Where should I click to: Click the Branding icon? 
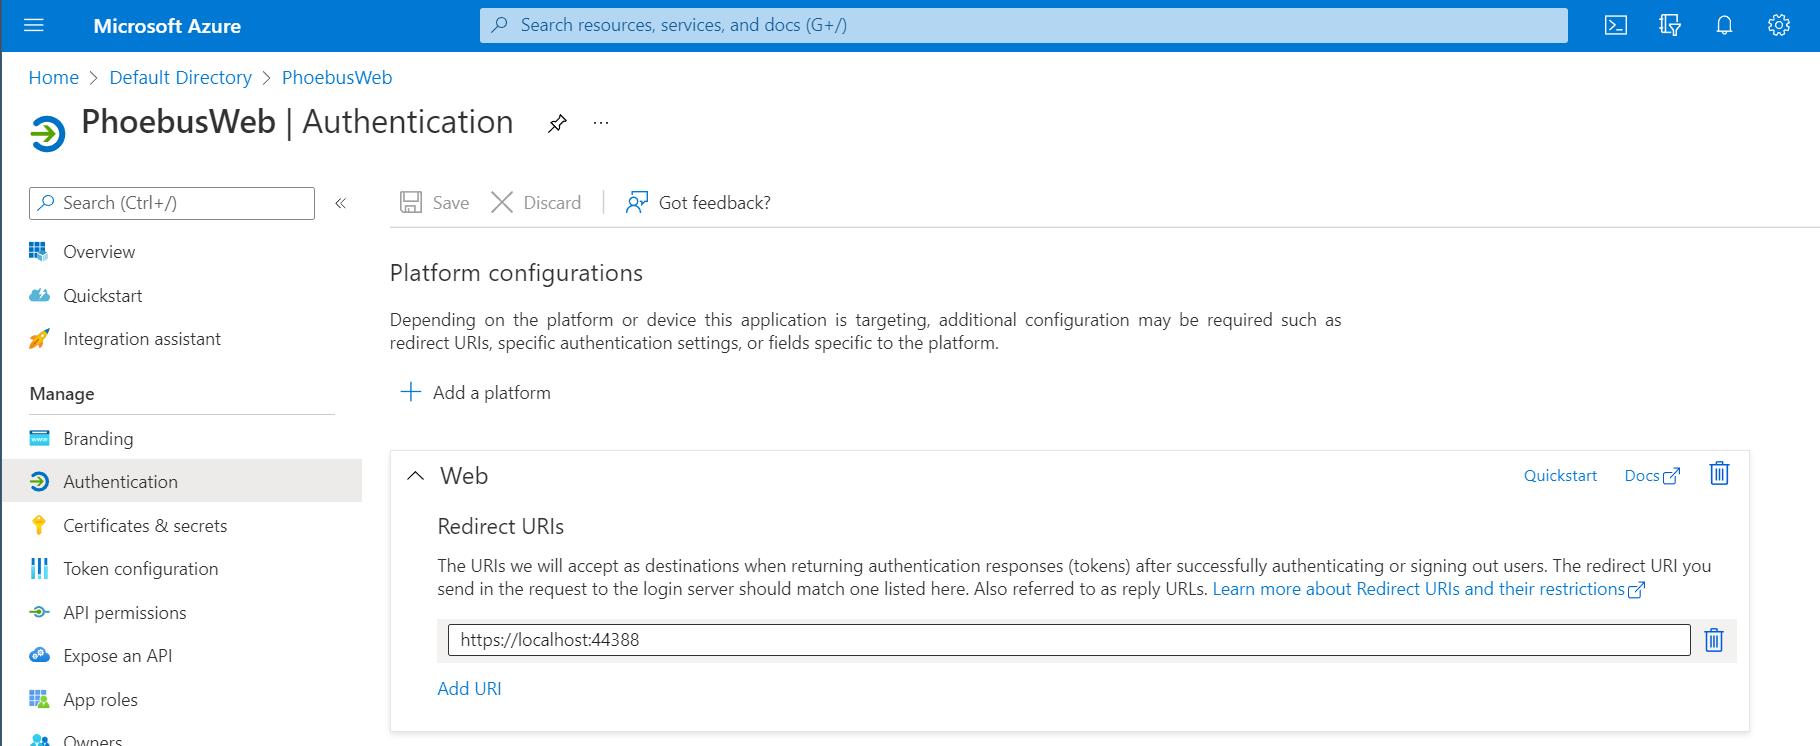click(39, 438)
